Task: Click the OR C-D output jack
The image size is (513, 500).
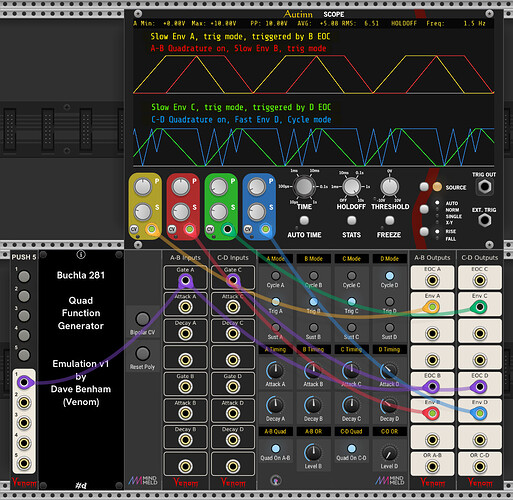Action: [x=480, y=466]
